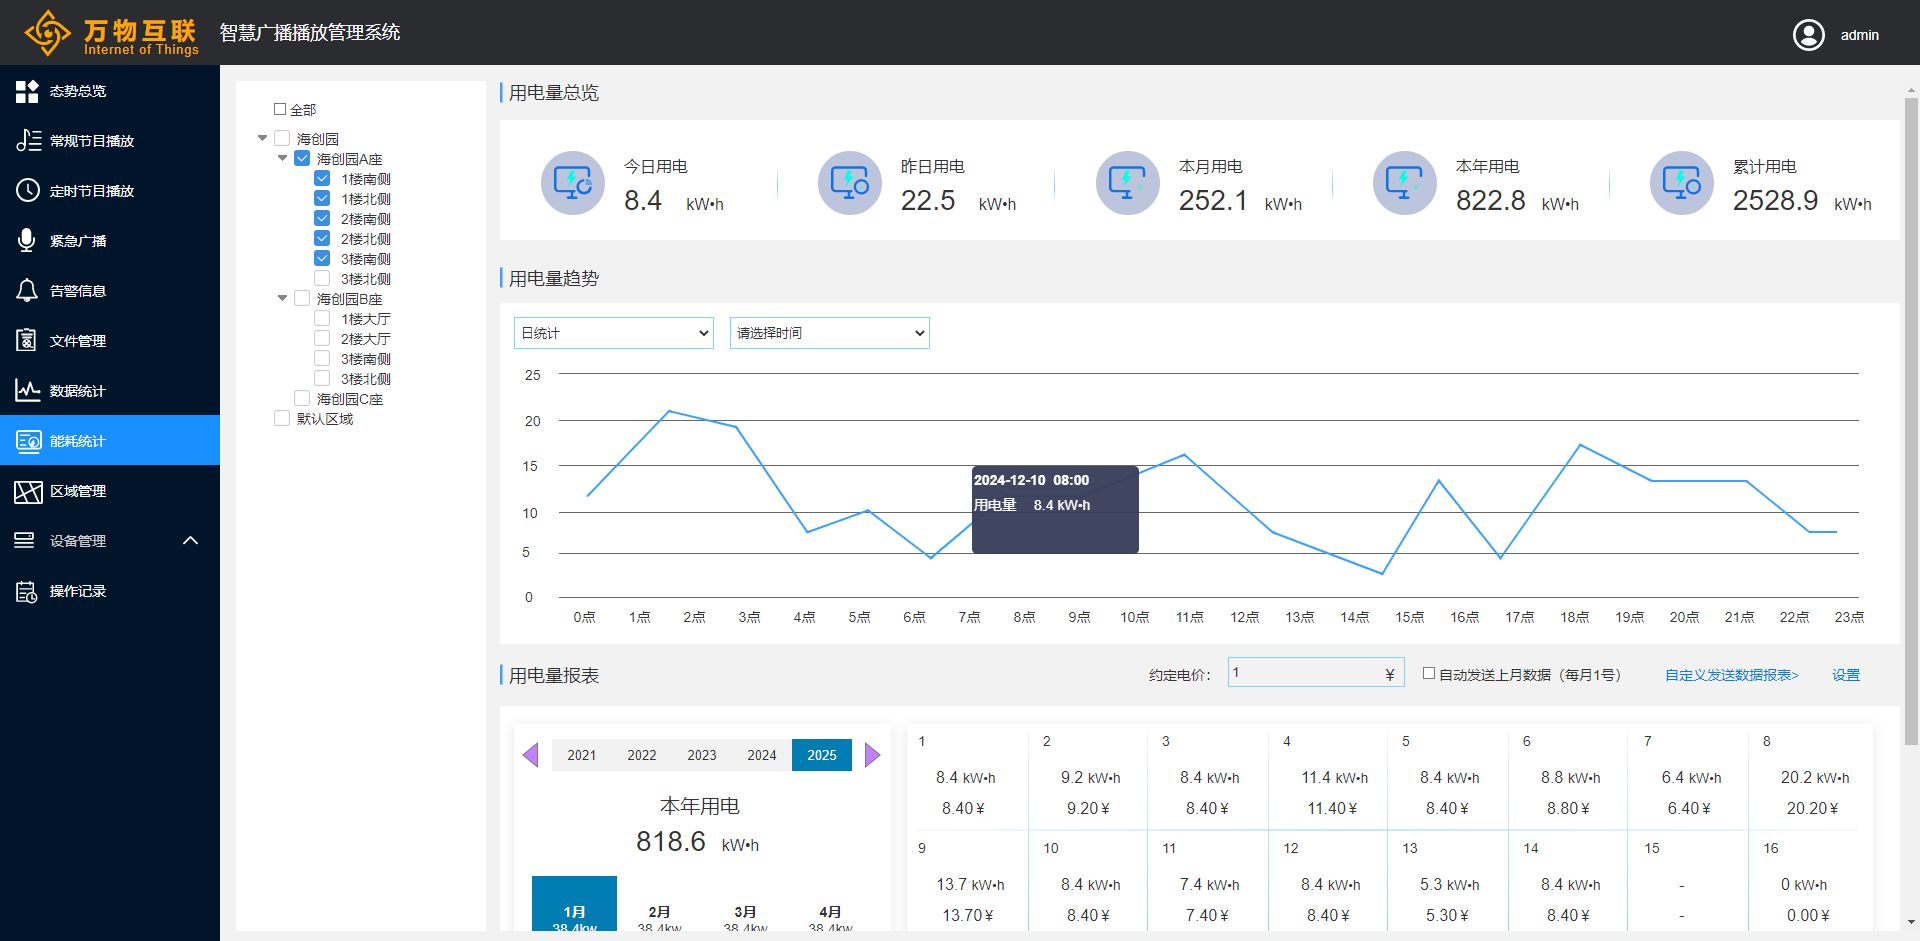This screenshot has width=1920, height=941.
Task: Select the 2022 year tab
Action: 642,755
